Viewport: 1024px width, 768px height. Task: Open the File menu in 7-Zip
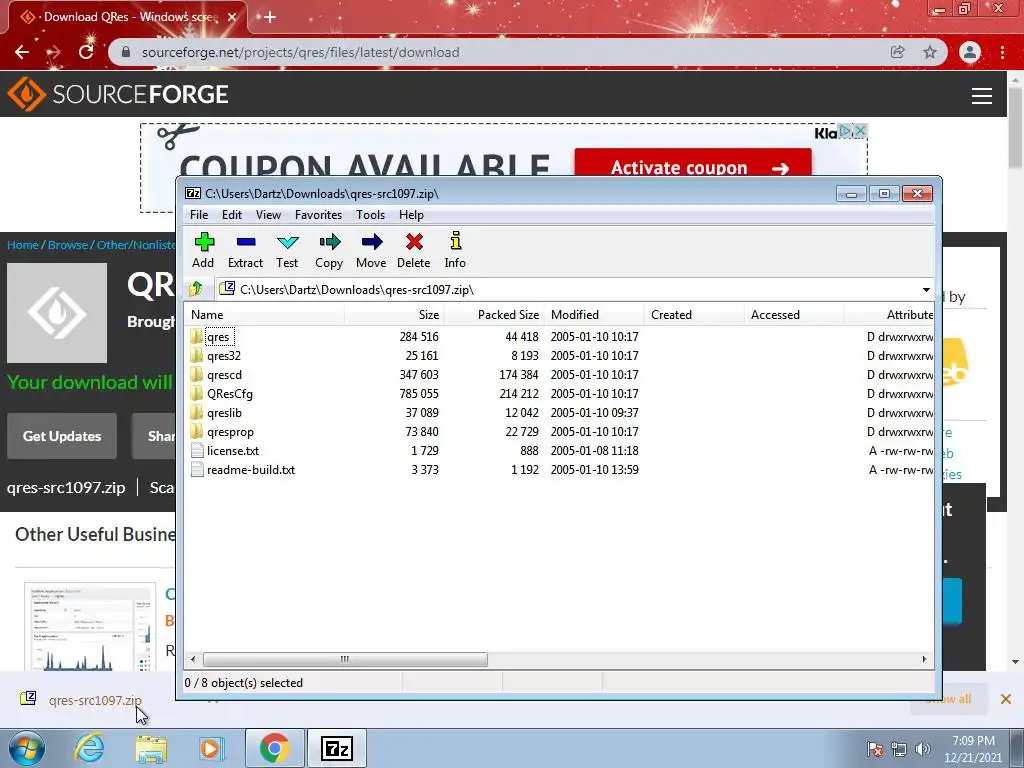tap(199, 215)
